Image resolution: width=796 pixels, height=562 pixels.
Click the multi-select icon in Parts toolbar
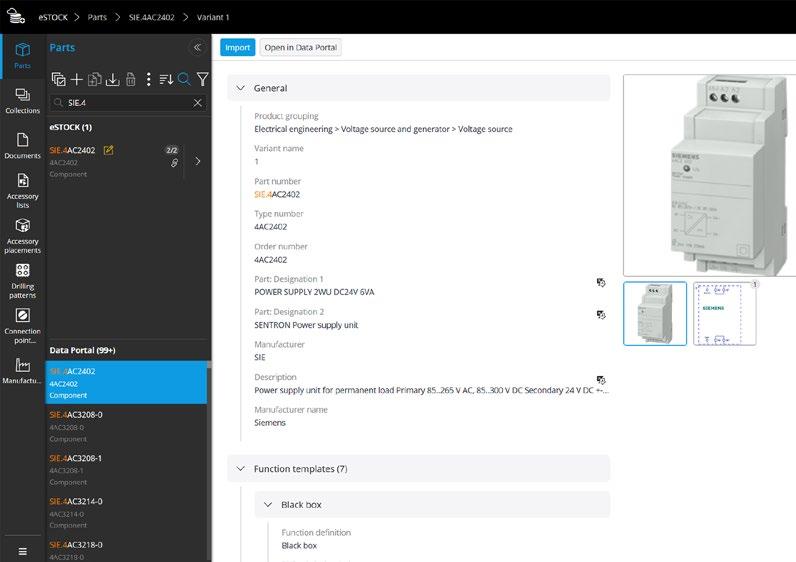tap(58, 79)
